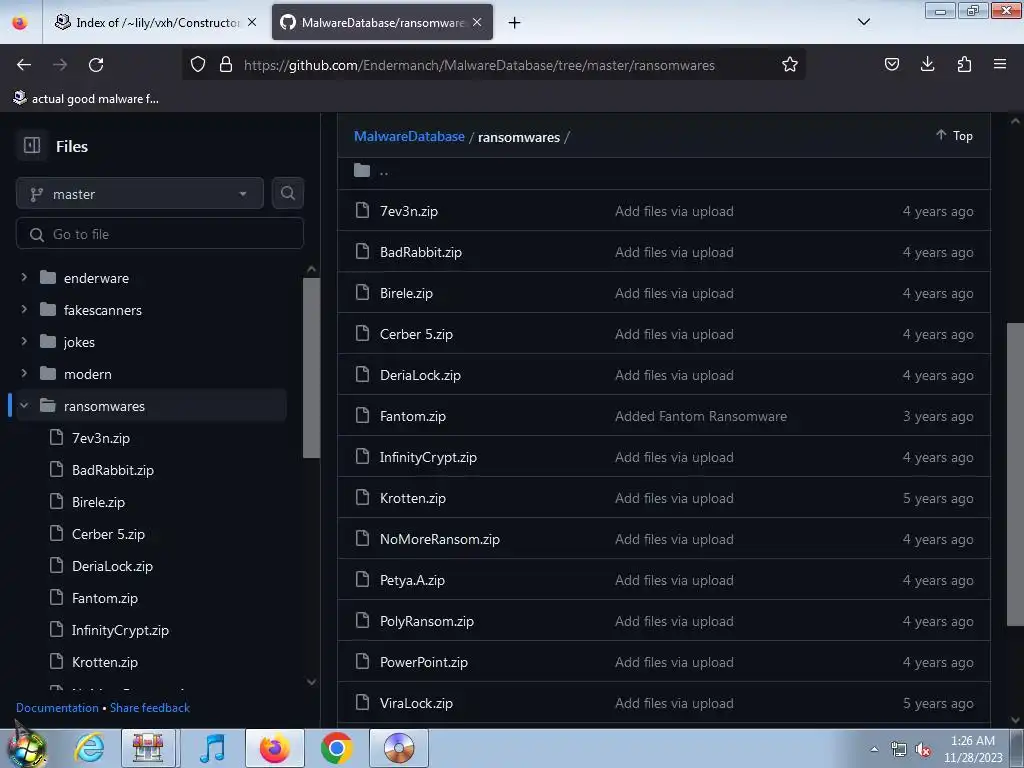Select Krotten.zip in the file tree
Image resolution: width=1024 pixels, height=768 pixels.
[104, 662]
